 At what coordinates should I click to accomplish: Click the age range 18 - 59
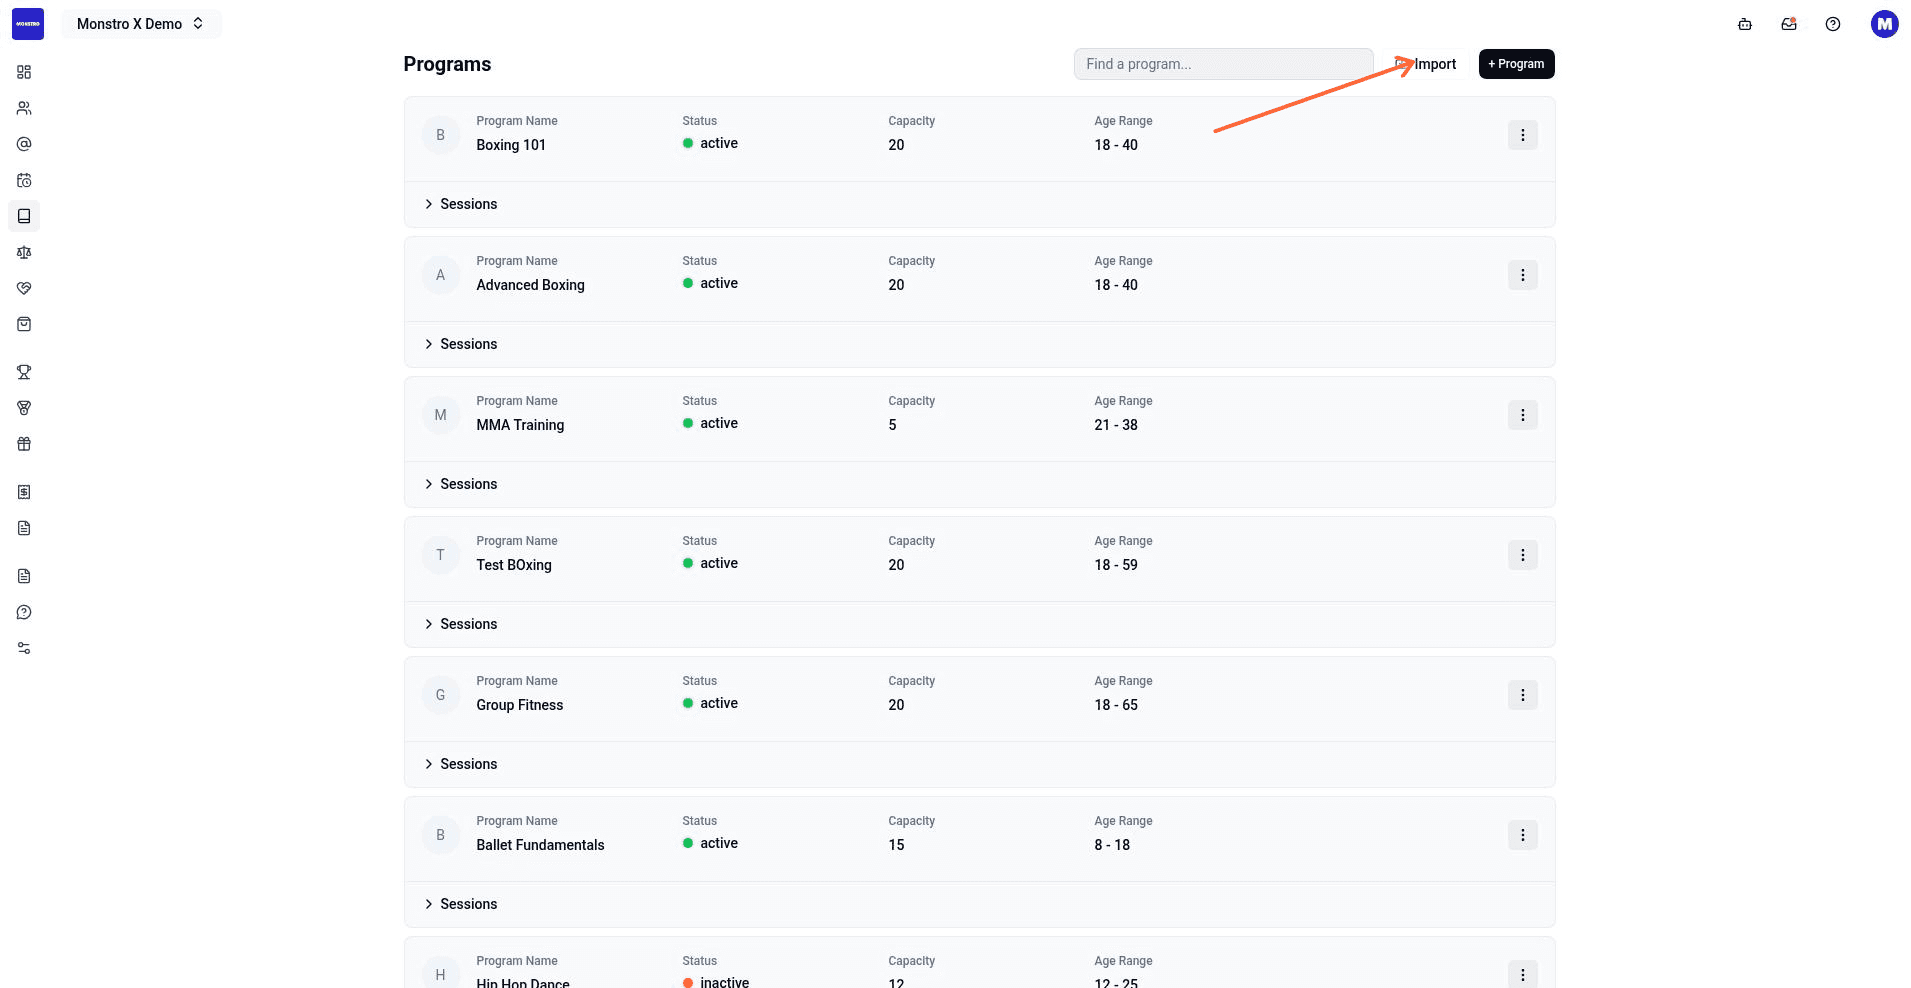click(x=1116, y=565)
